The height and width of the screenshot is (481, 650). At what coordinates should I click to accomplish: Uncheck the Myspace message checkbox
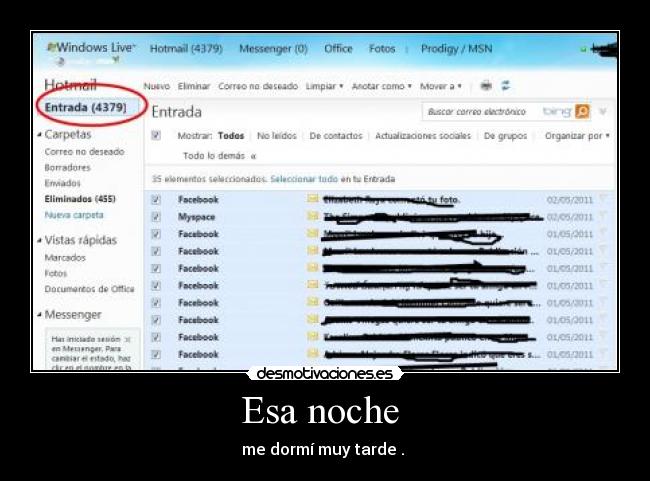click(x=156, y=217)
